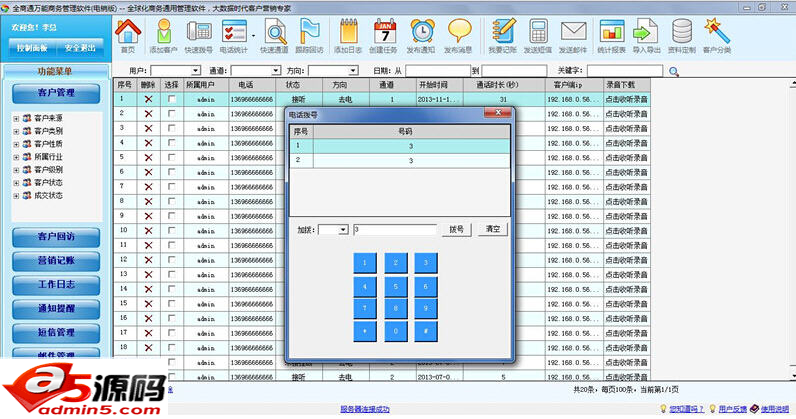Screen dimensions: 796x419
Task: Delete call record row 14 with red X
Action: pos(148,289)
